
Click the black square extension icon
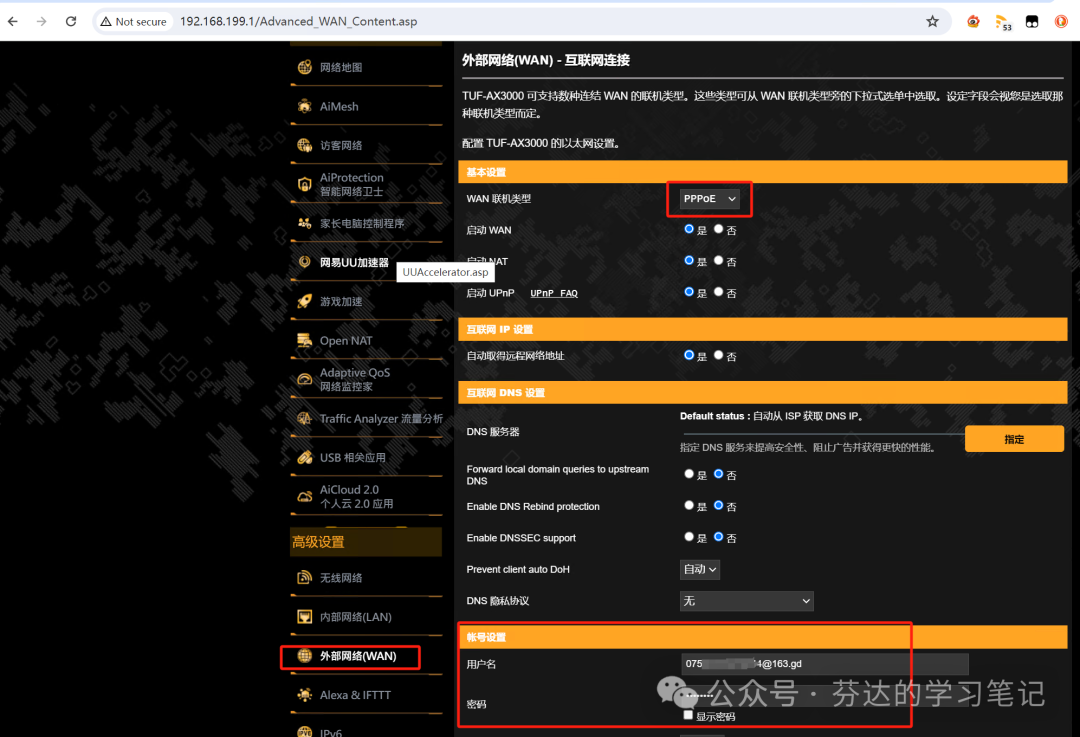pos(1032,21)
